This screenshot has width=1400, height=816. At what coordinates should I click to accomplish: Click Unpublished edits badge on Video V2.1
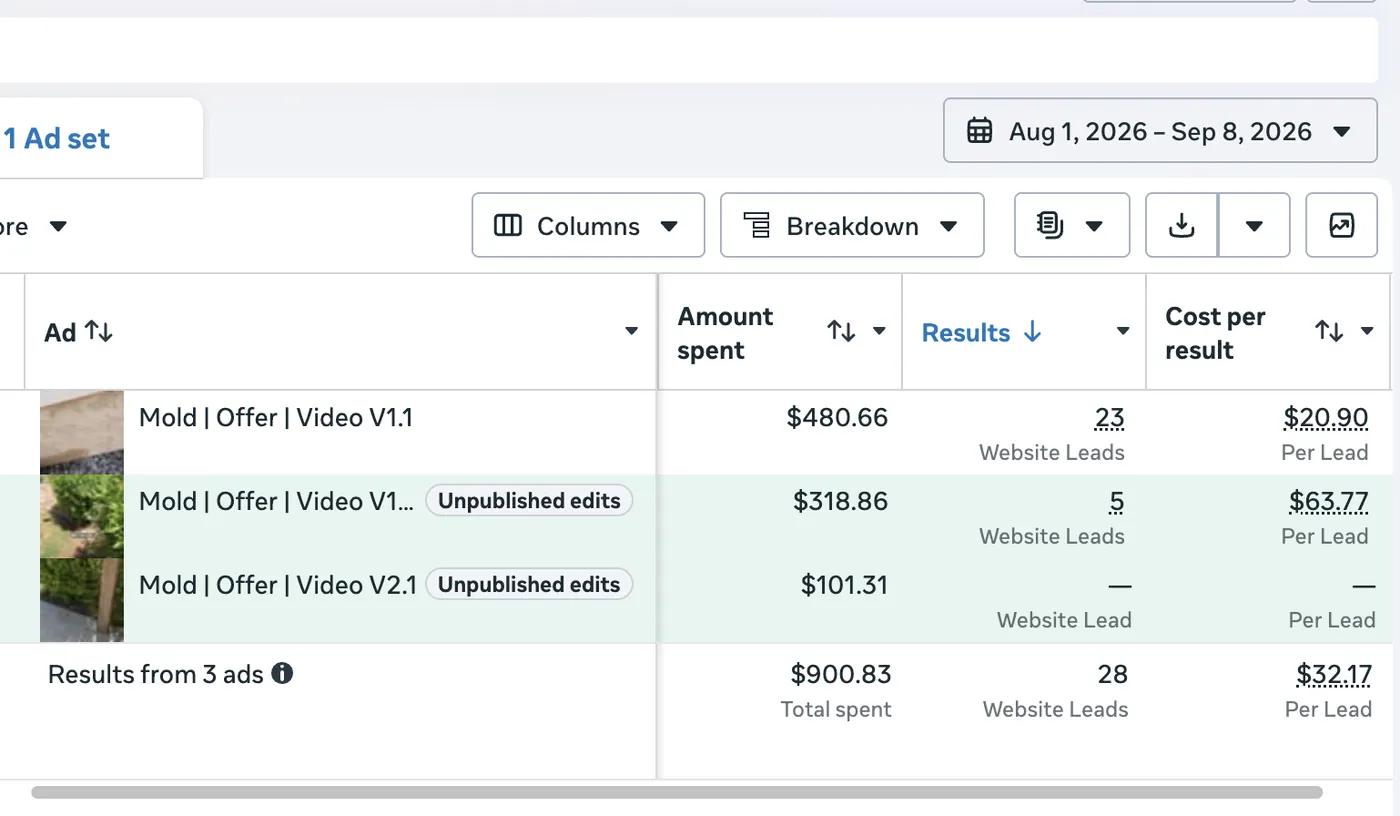tap(529, 584)
